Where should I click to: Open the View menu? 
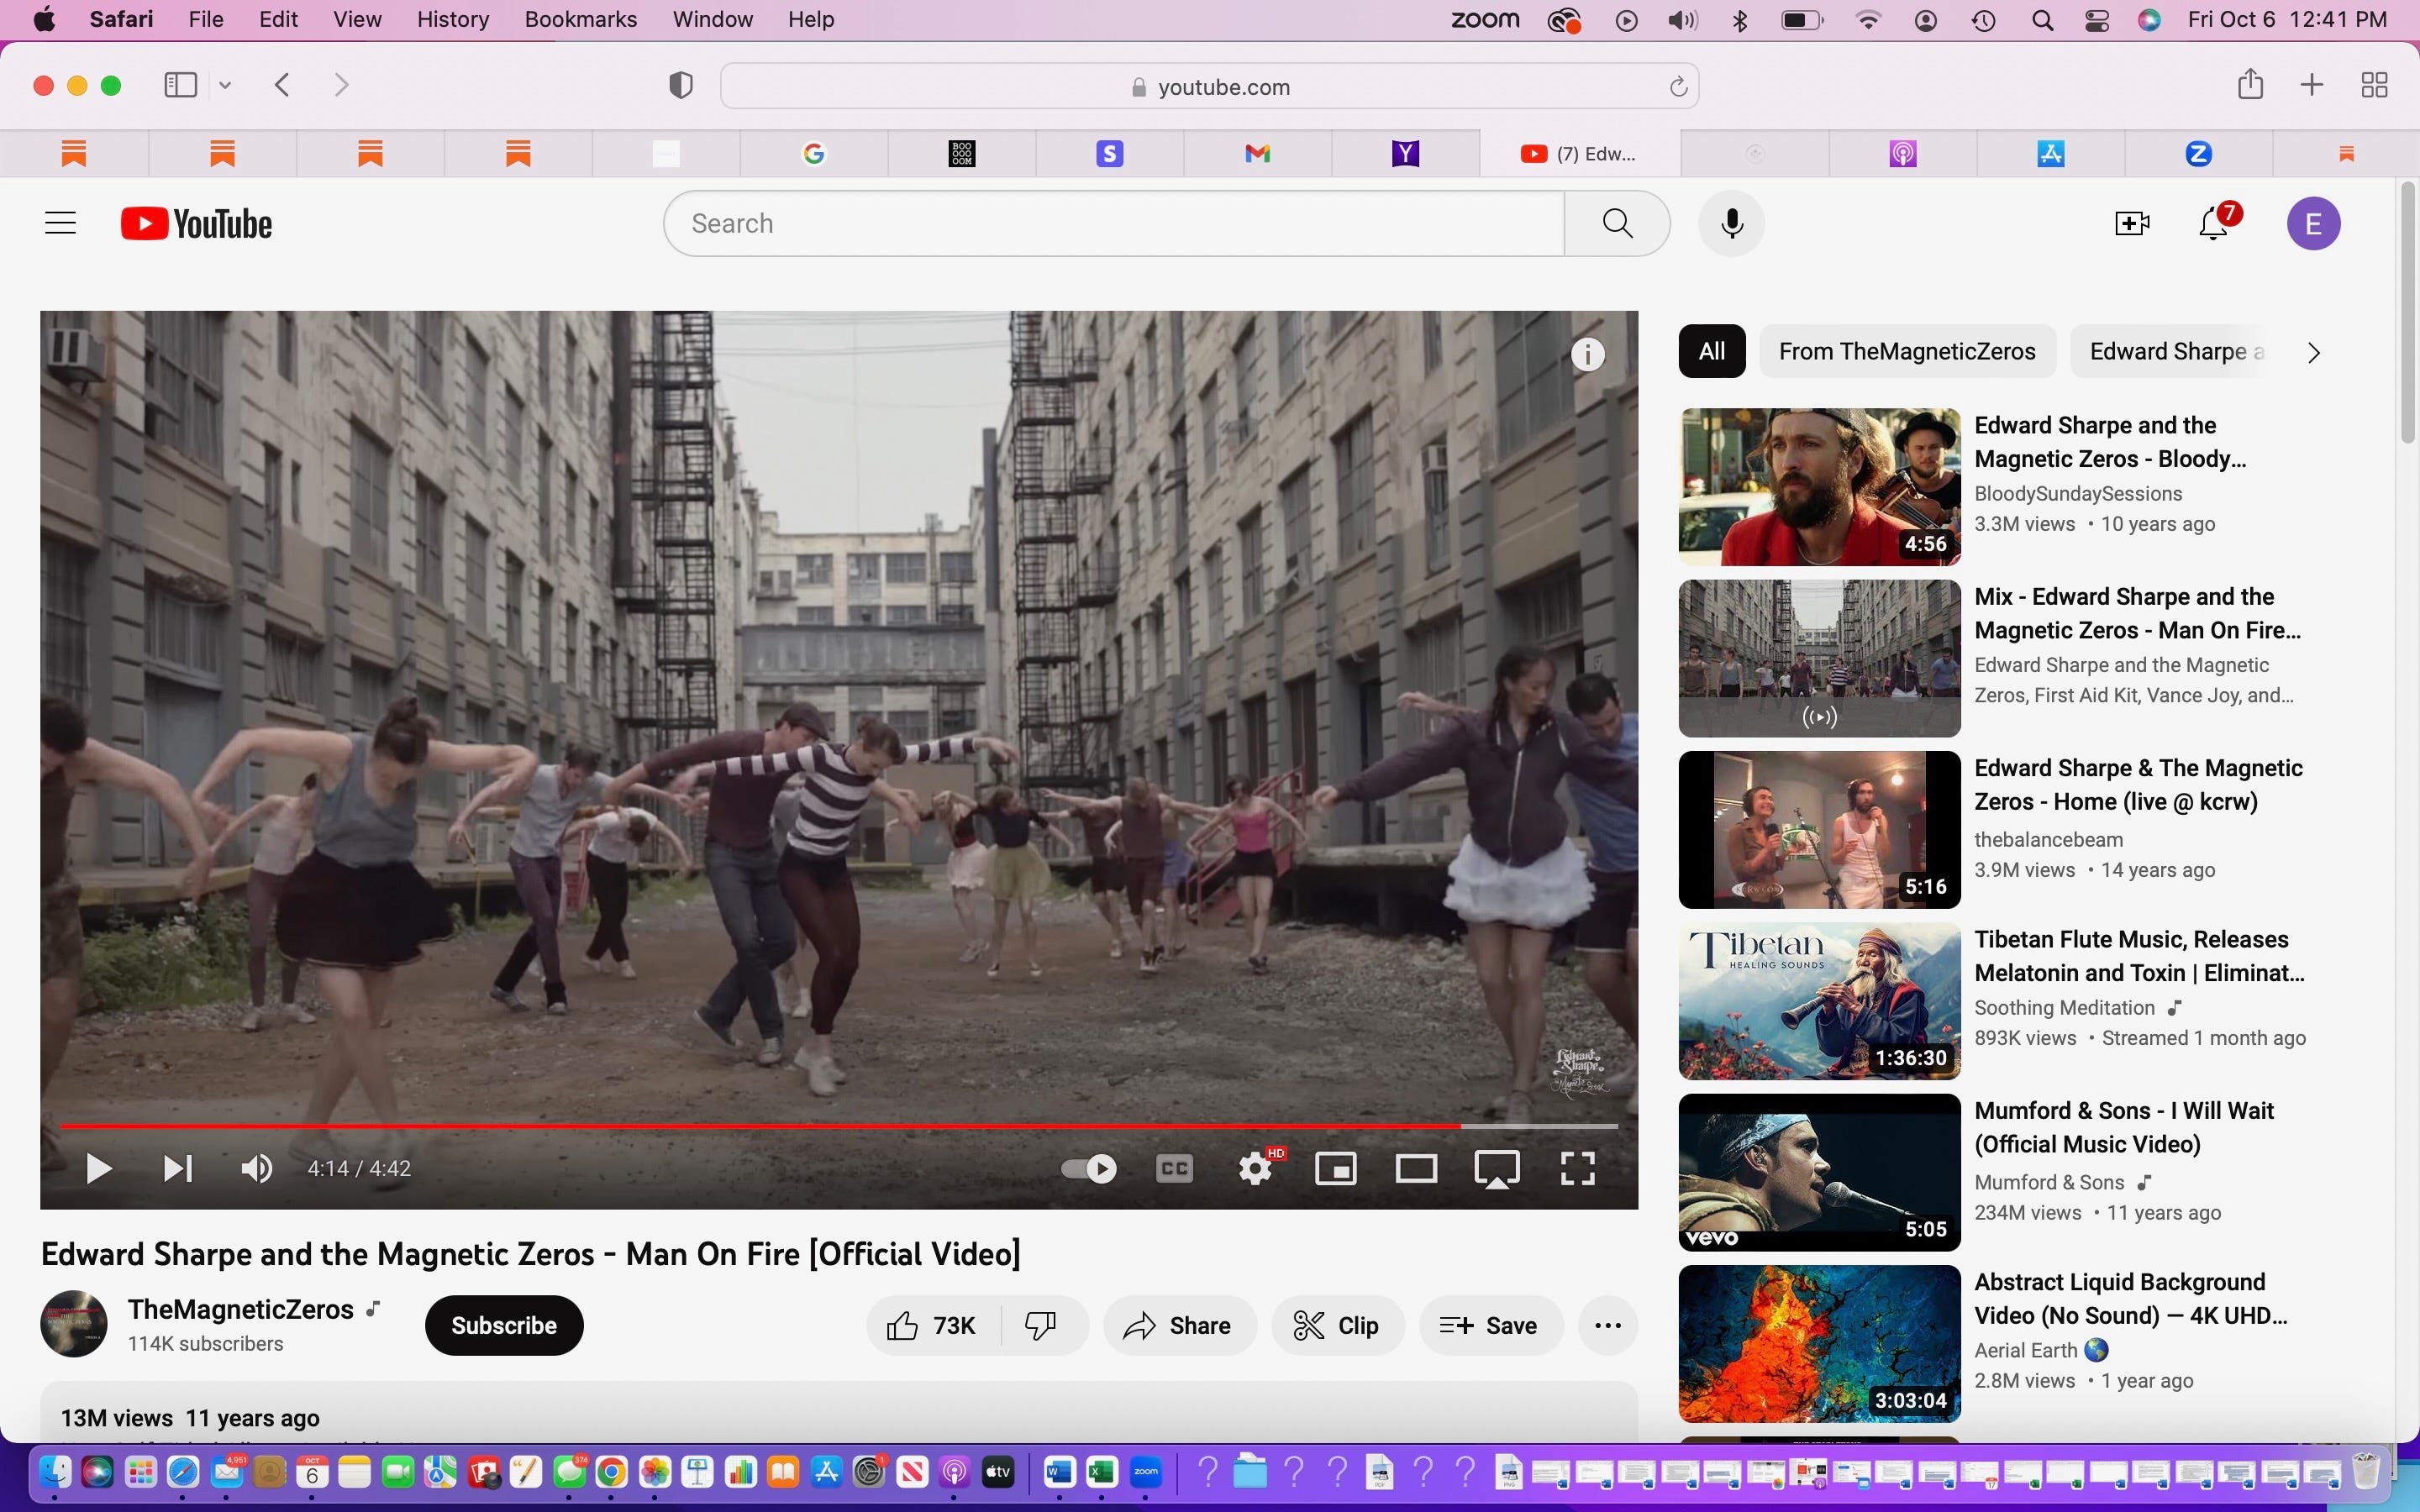357,20
